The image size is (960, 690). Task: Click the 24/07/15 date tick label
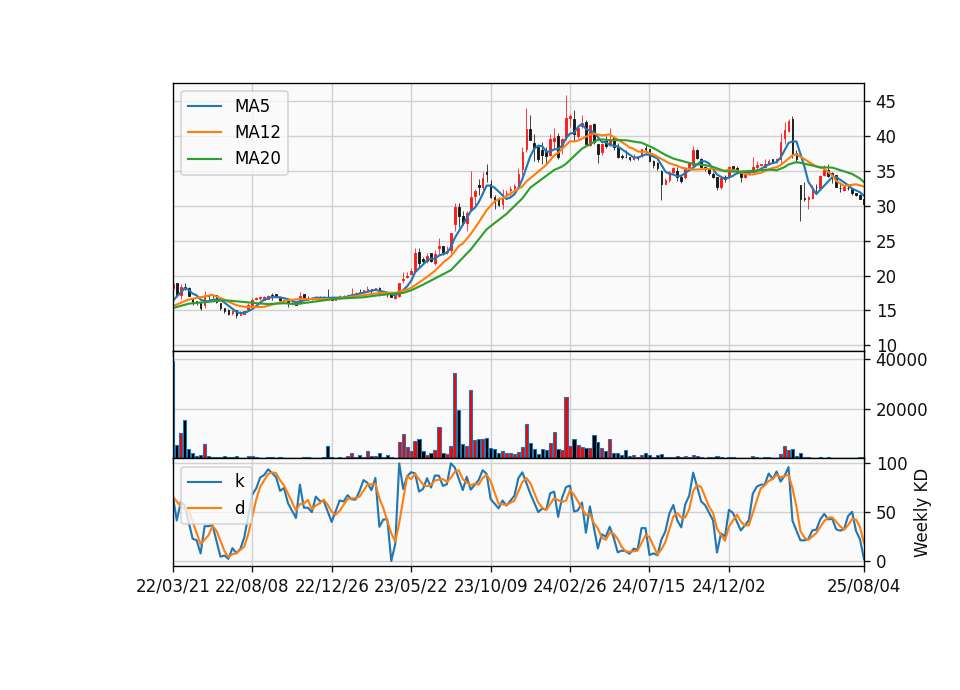coord(649,586)
